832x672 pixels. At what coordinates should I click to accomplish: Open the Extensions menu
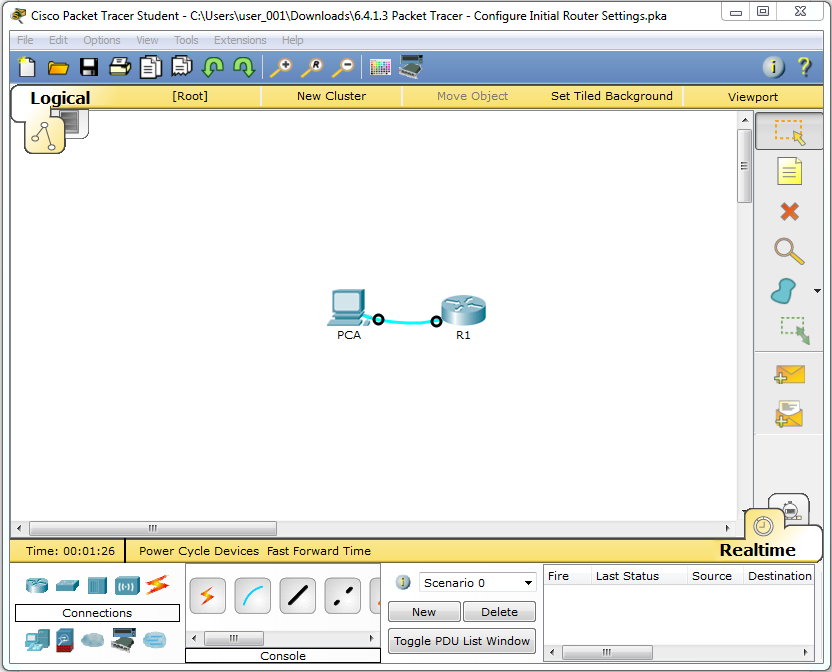240,40
